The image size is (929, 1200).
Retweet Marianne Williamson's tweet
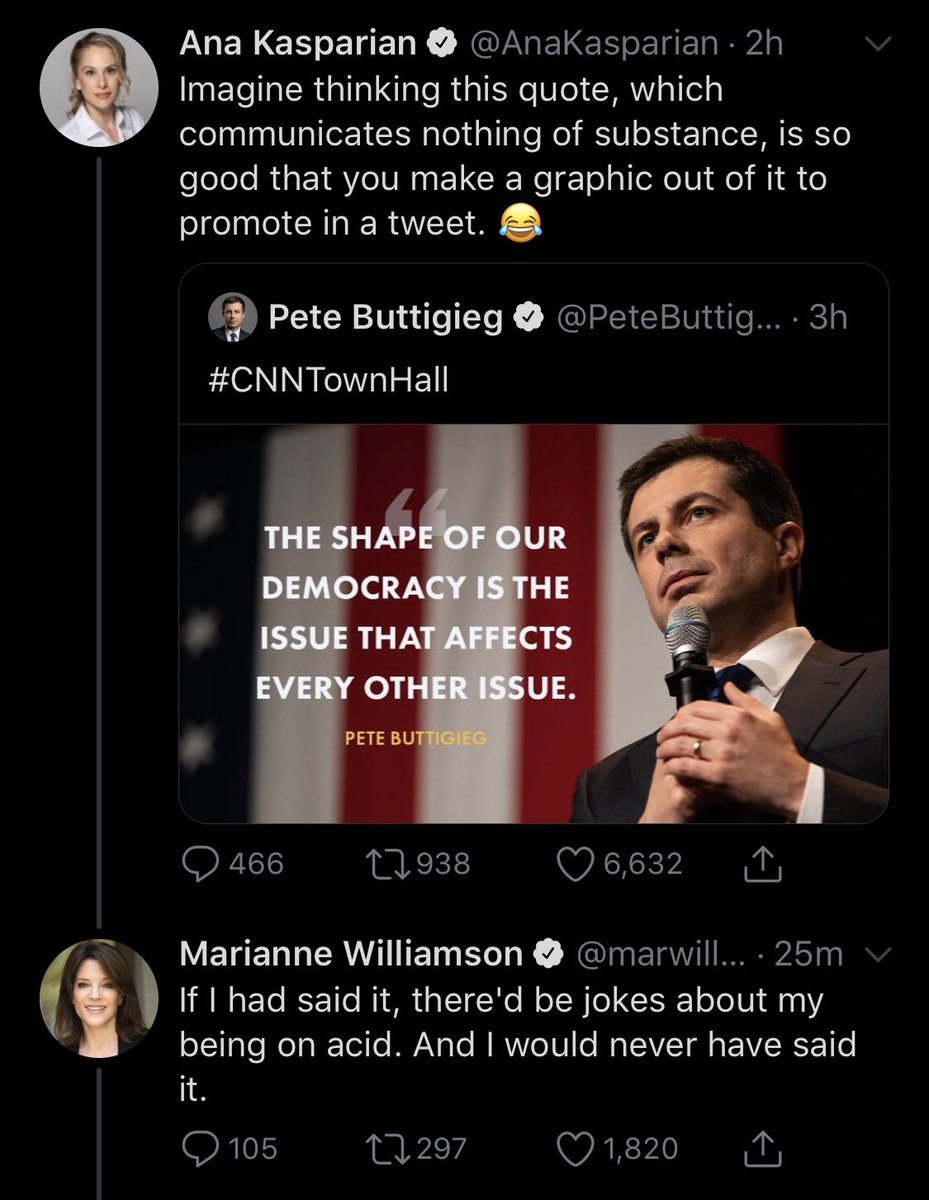click(x=391, y=1148)
